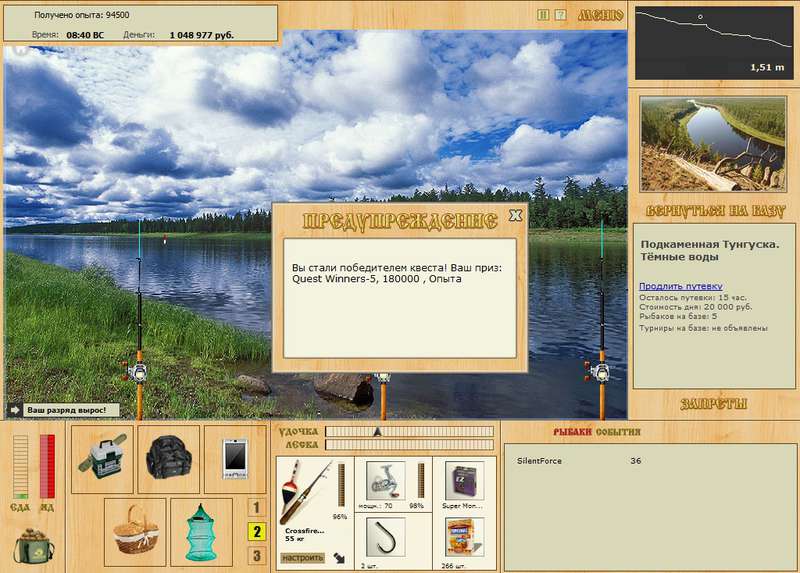This screenshot has width=800, height=573.
Task: Click the Продлить путевку link
Action: pyautogui.click(x=681, y=286)
